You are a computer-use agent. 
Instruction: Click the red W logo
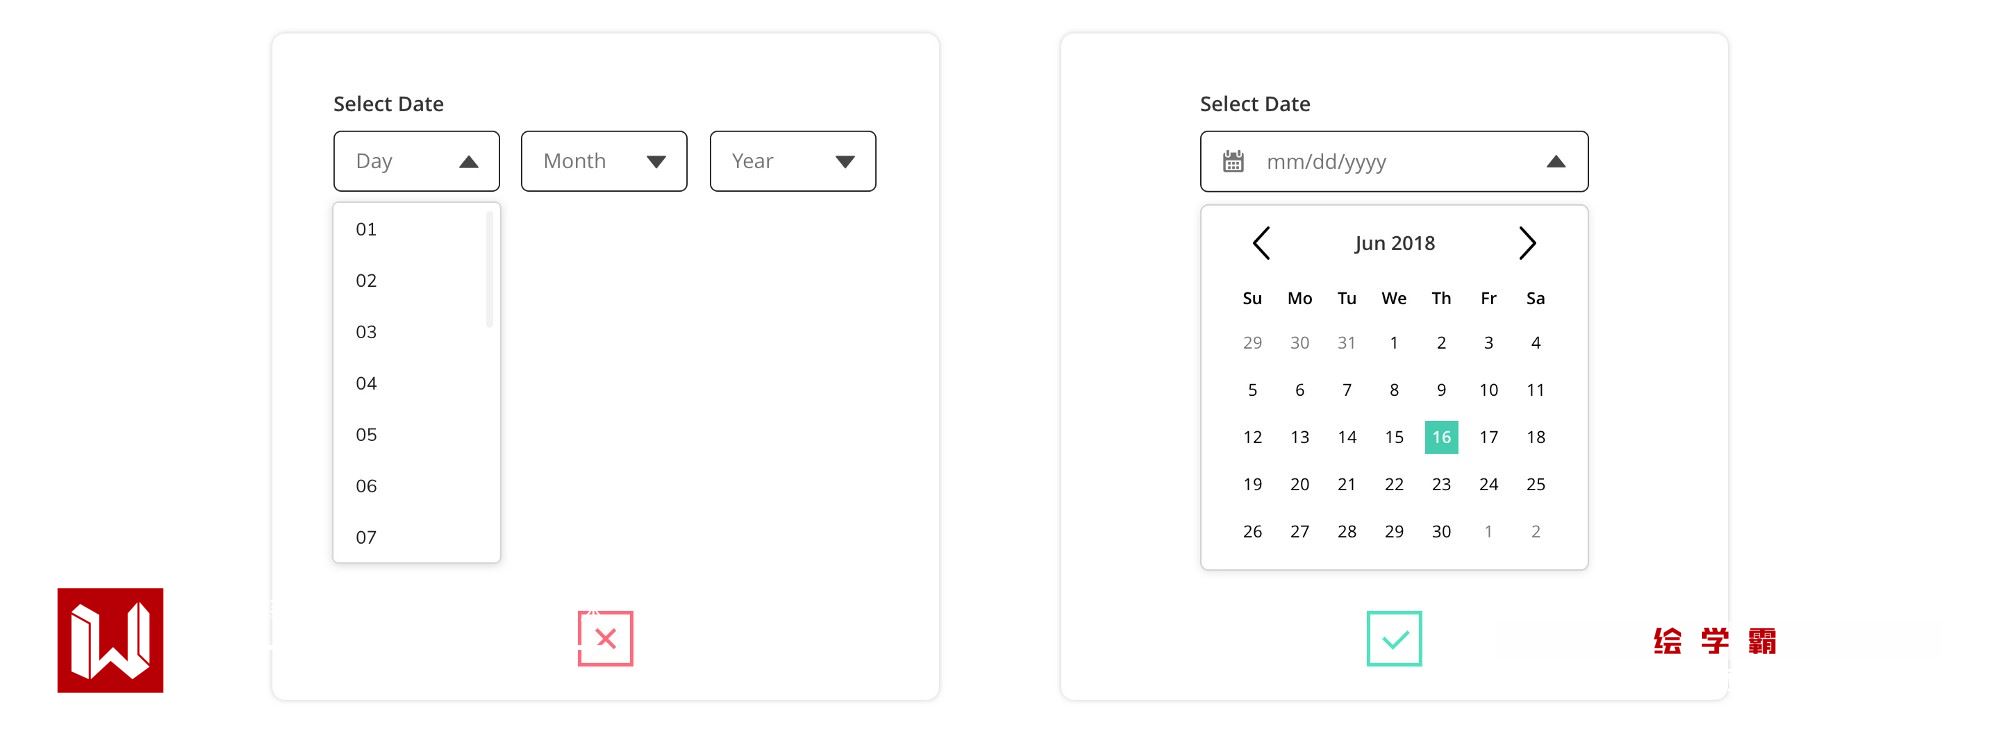tap(110, 640)
